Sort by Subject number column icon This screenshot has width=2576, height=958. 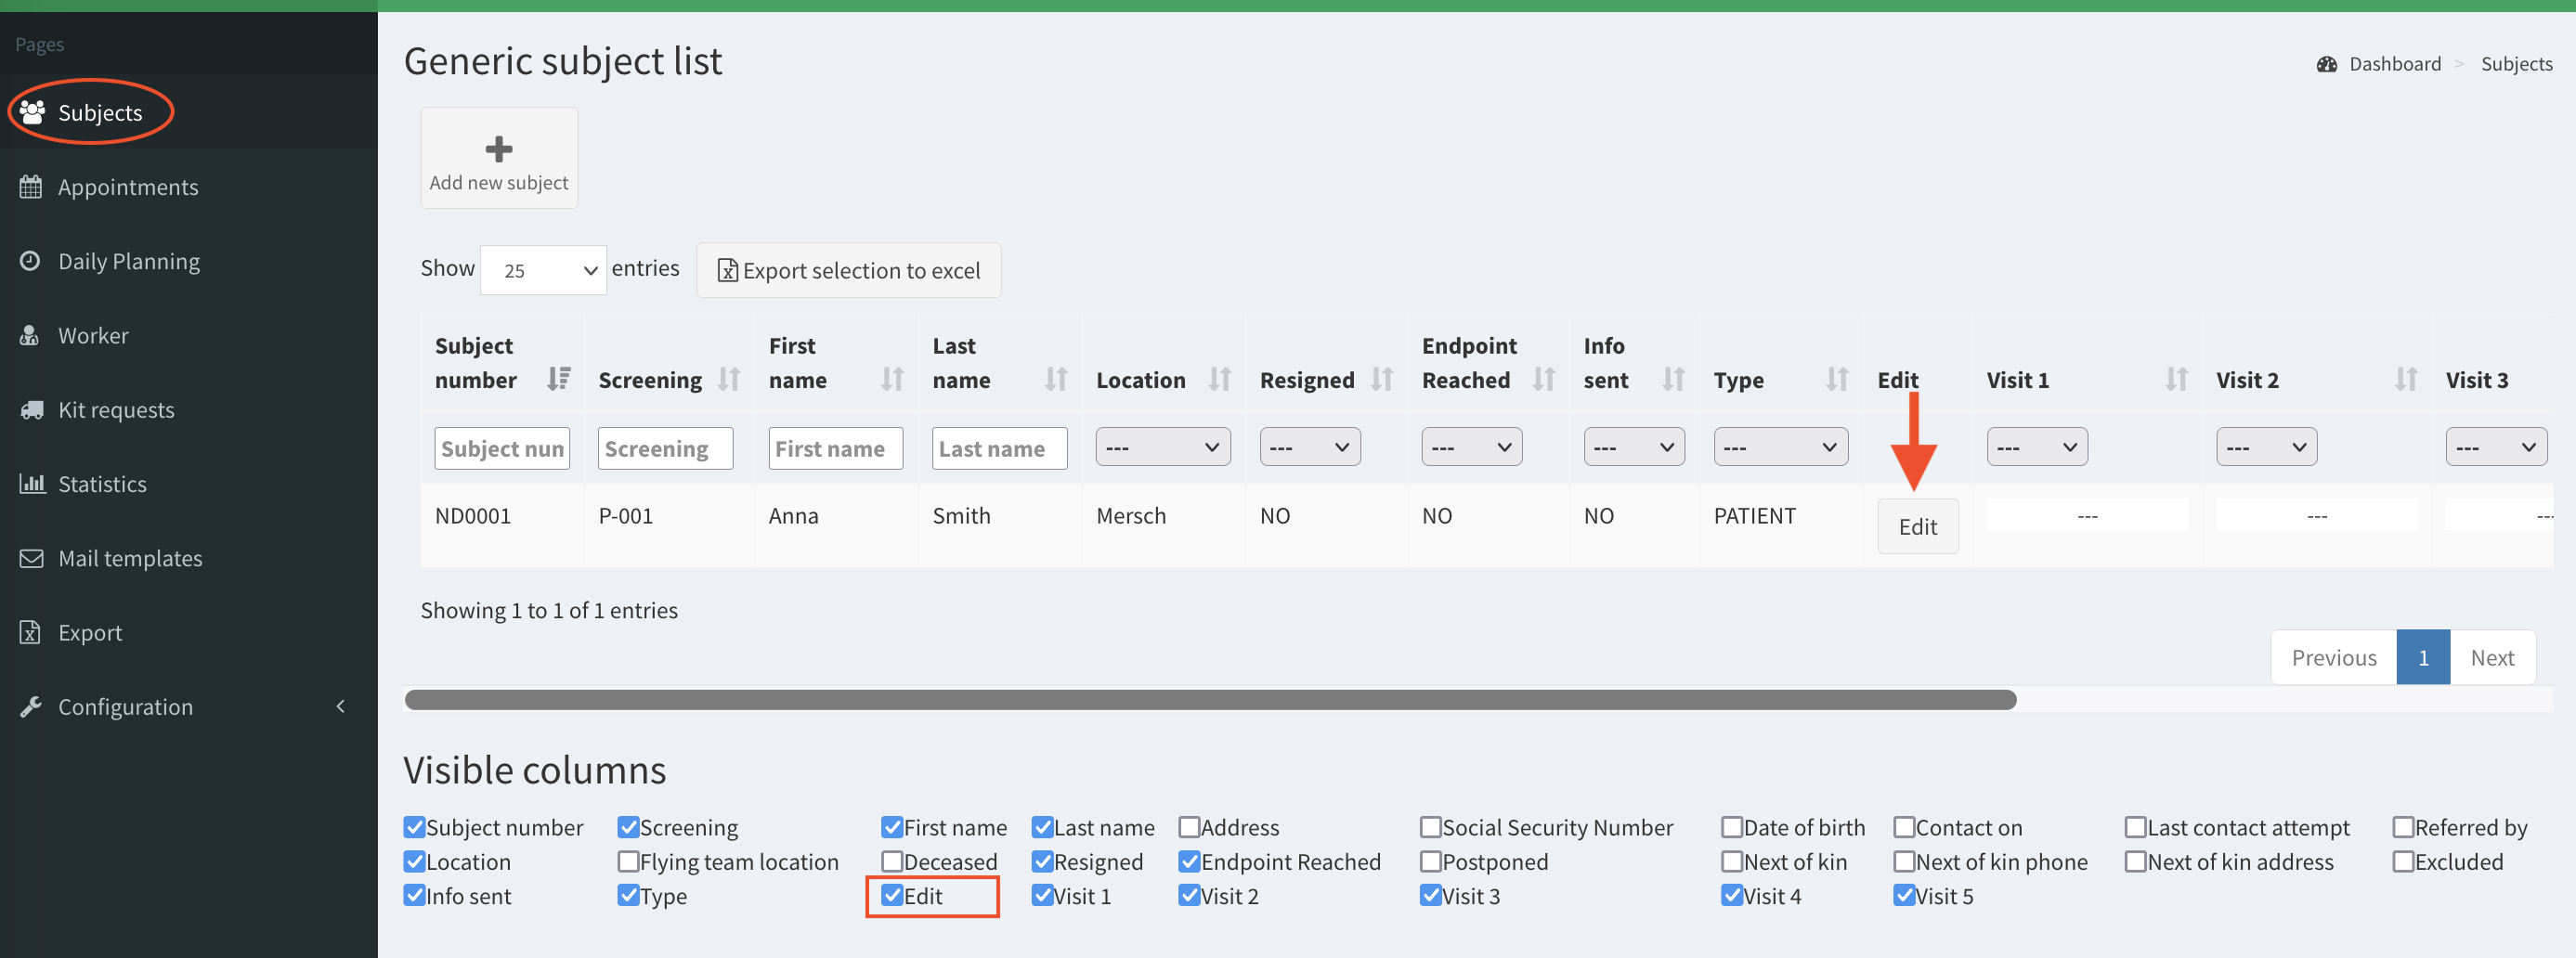point(558,379)
